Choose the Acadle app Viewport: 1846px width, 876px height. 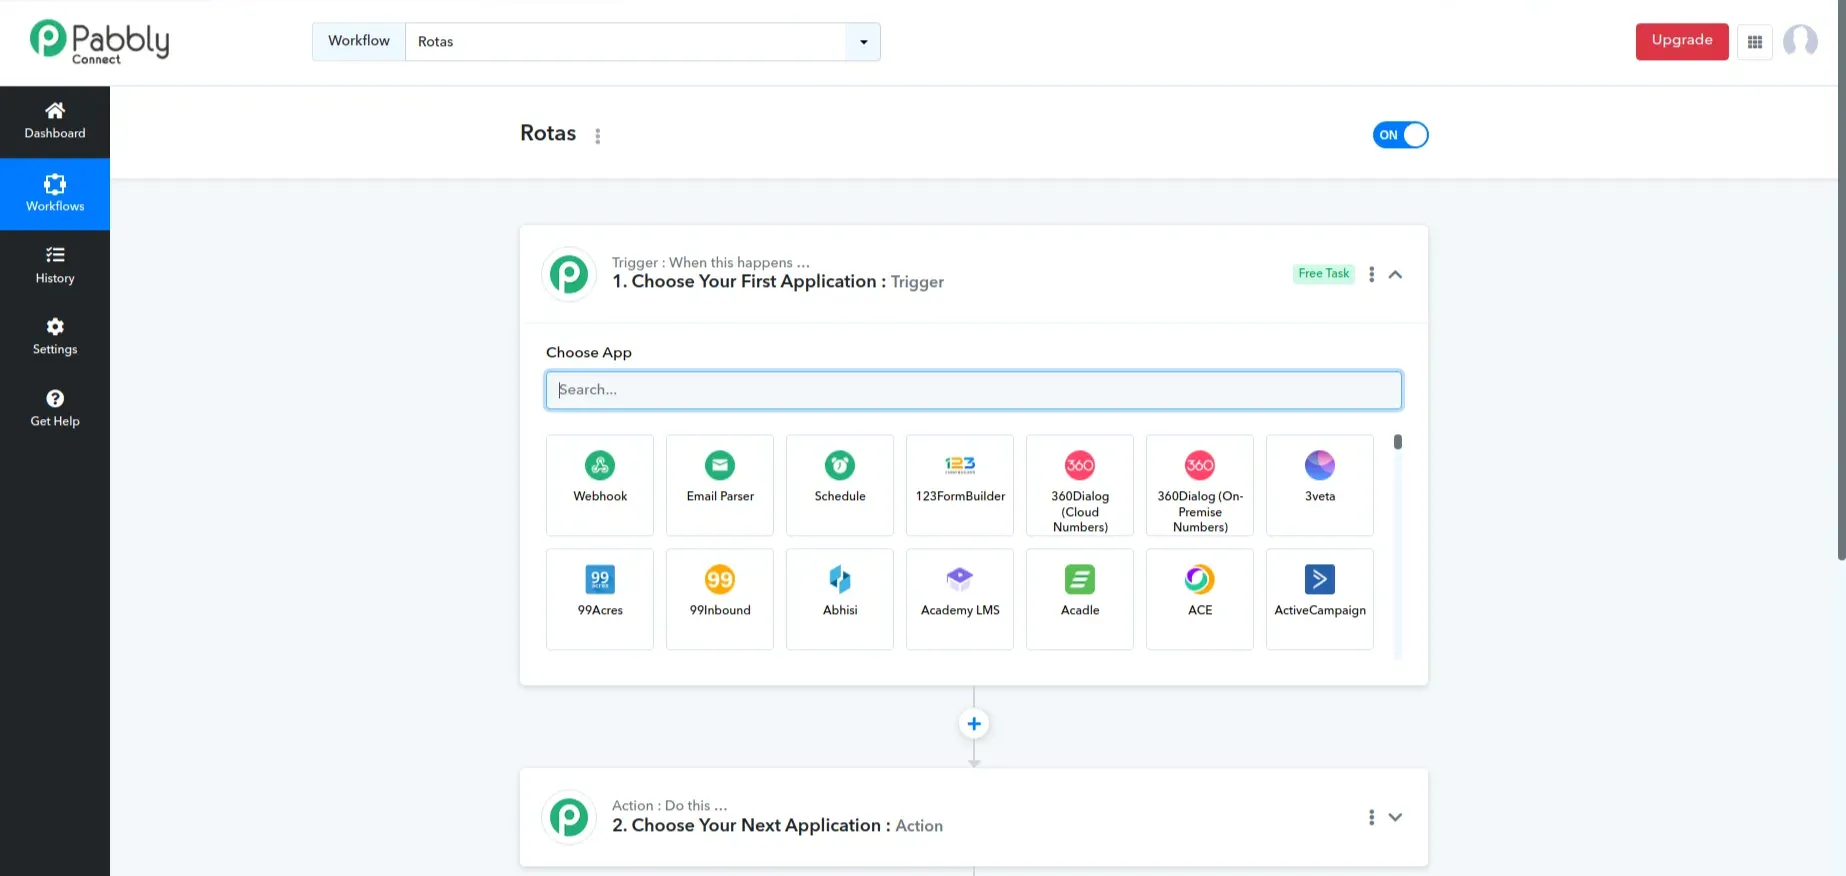(1080, 599)
